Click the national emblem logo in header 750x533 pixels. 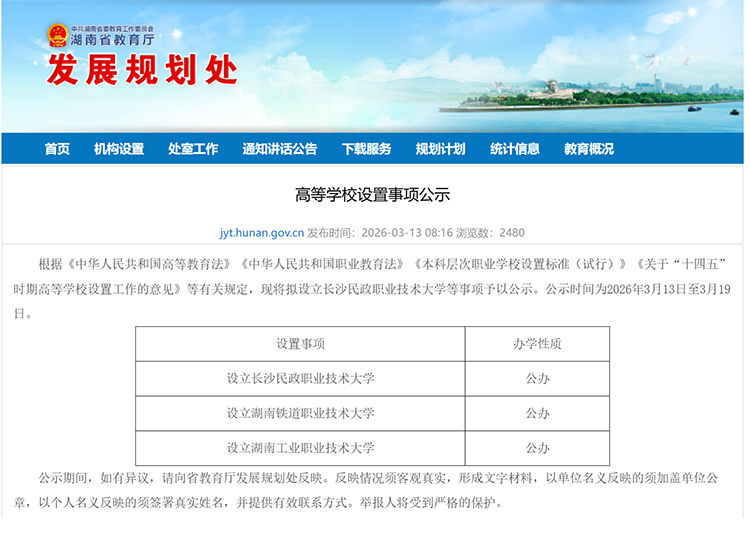point(57,35)
